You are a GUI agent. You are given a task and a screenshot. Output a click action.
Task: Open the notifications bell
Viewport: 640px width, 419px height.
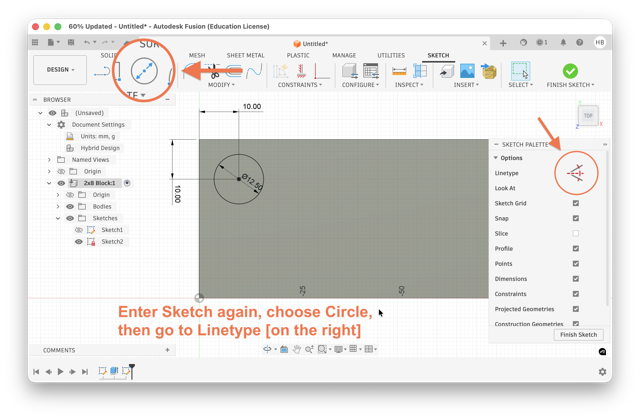pyautogui.click(x=563, y=42)
